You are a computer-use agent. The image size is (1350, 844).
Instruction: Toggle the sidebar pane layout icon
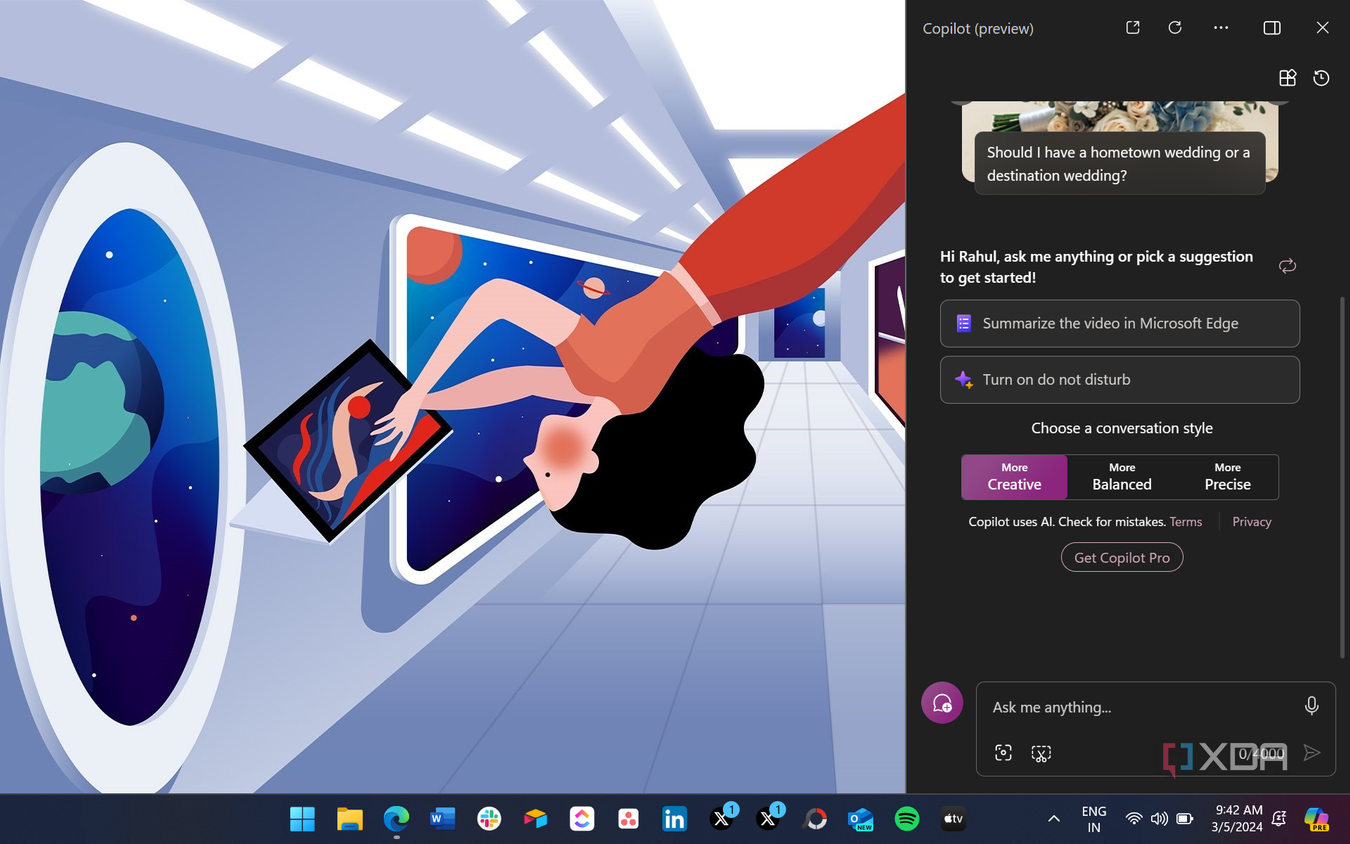tap(1272, 28)
